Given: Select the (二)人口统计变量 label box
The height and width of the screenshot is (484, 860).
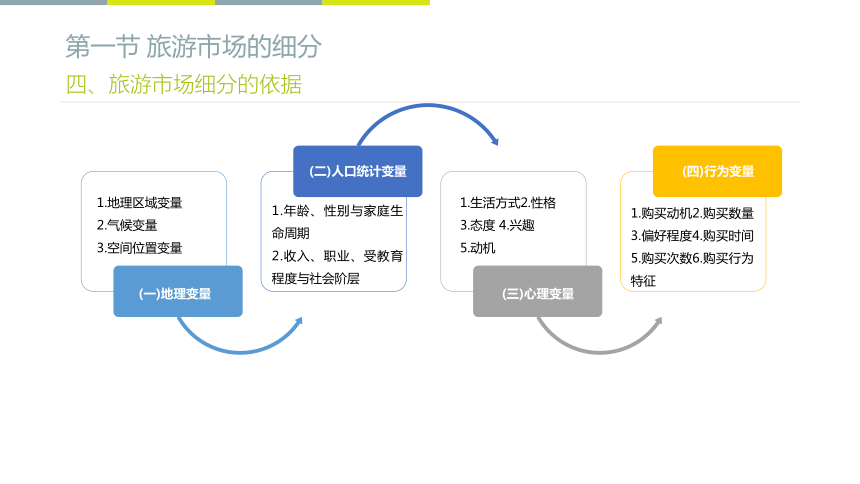Looking at the screenshot, I should (x=358, y=171).
